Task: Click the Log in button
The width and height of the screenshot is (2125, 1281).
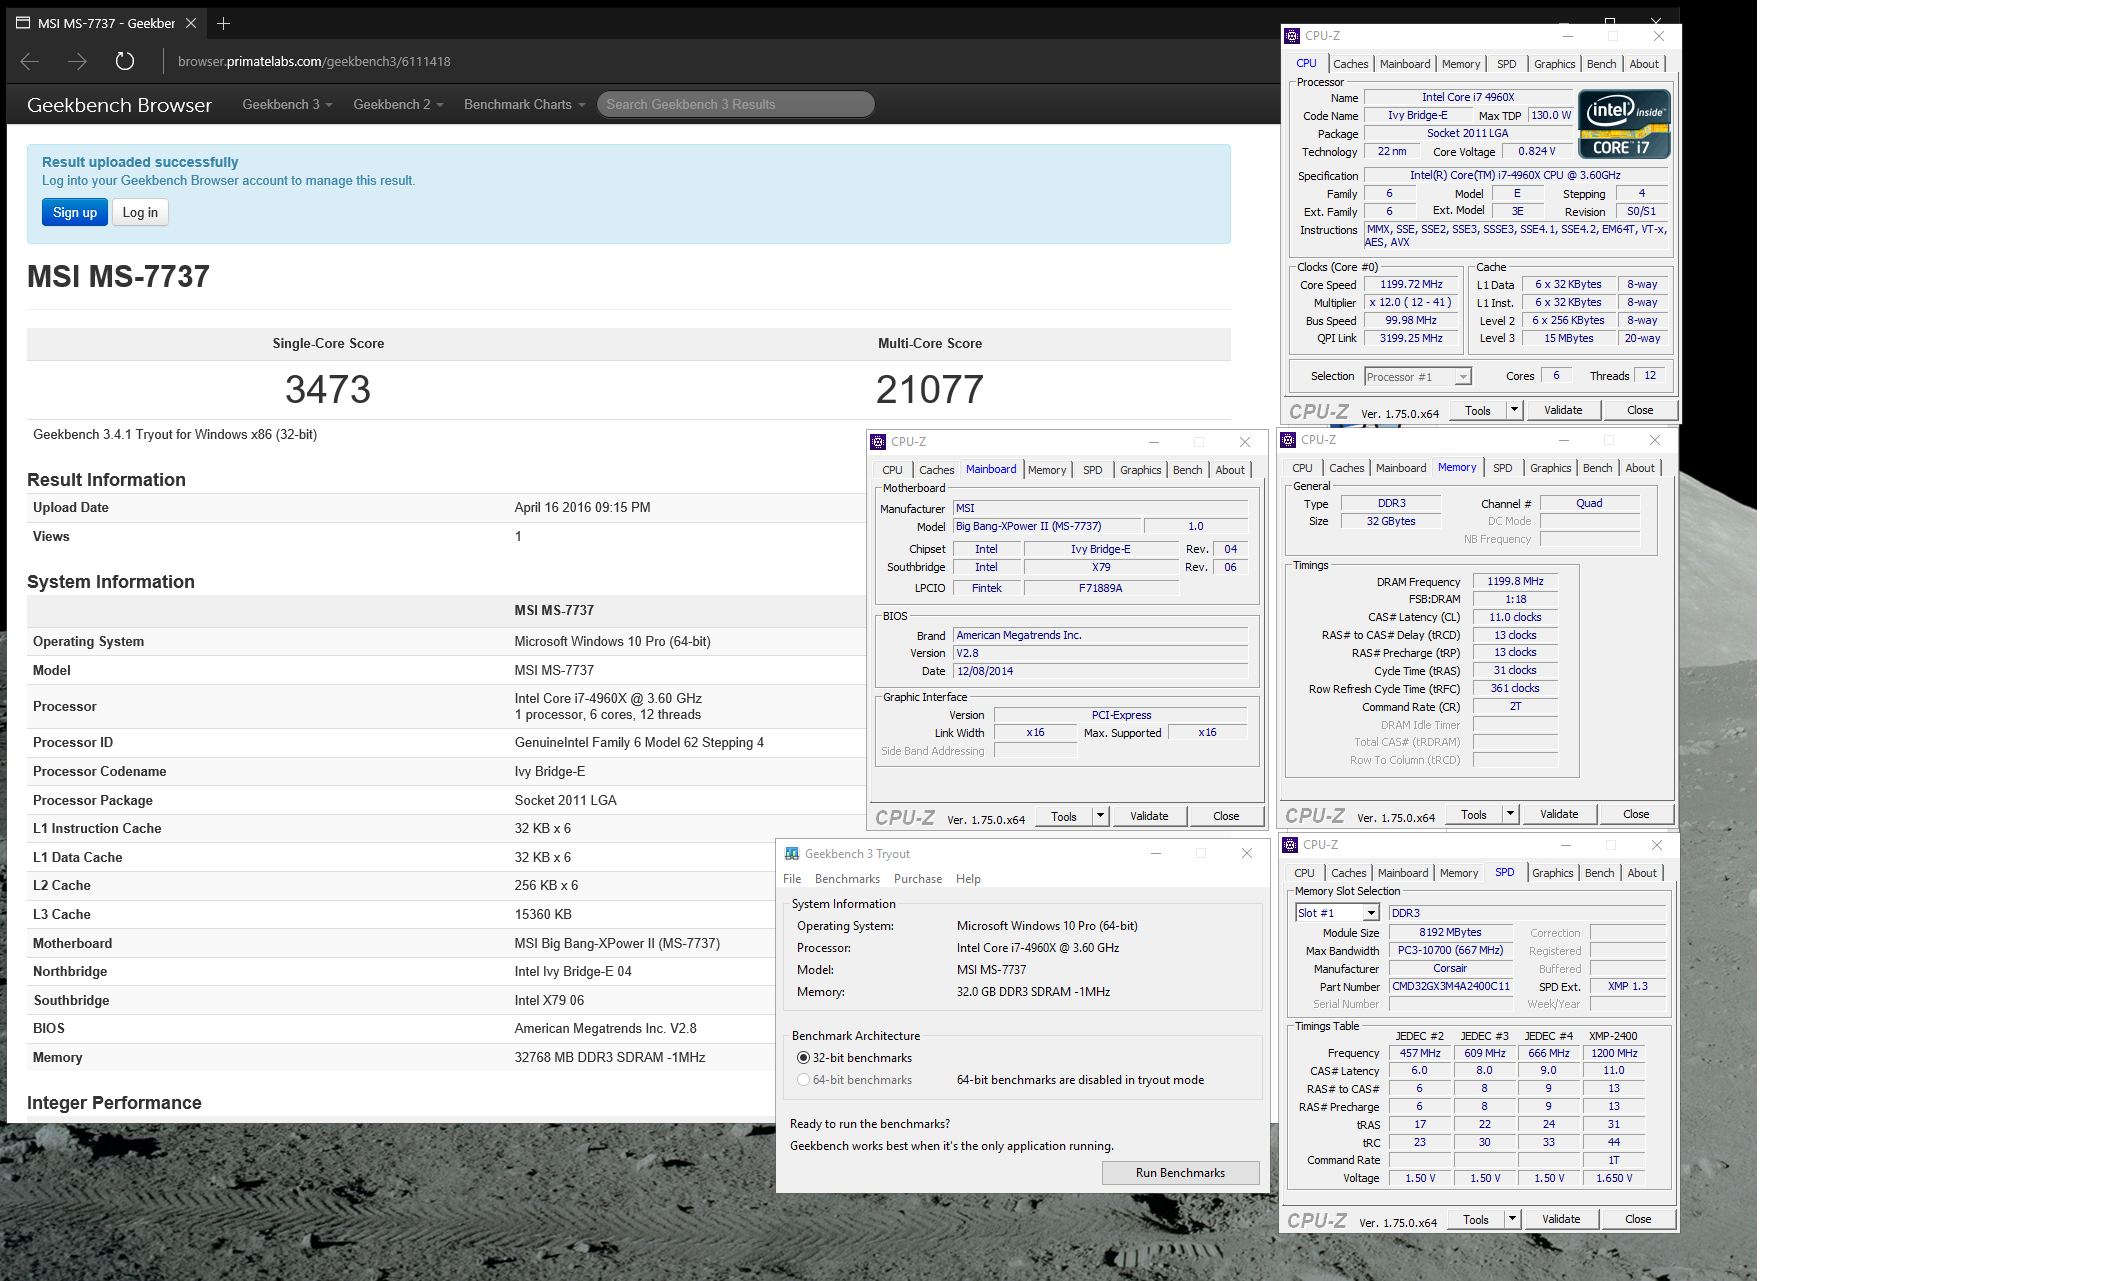Action: click(x=140, y=212)
